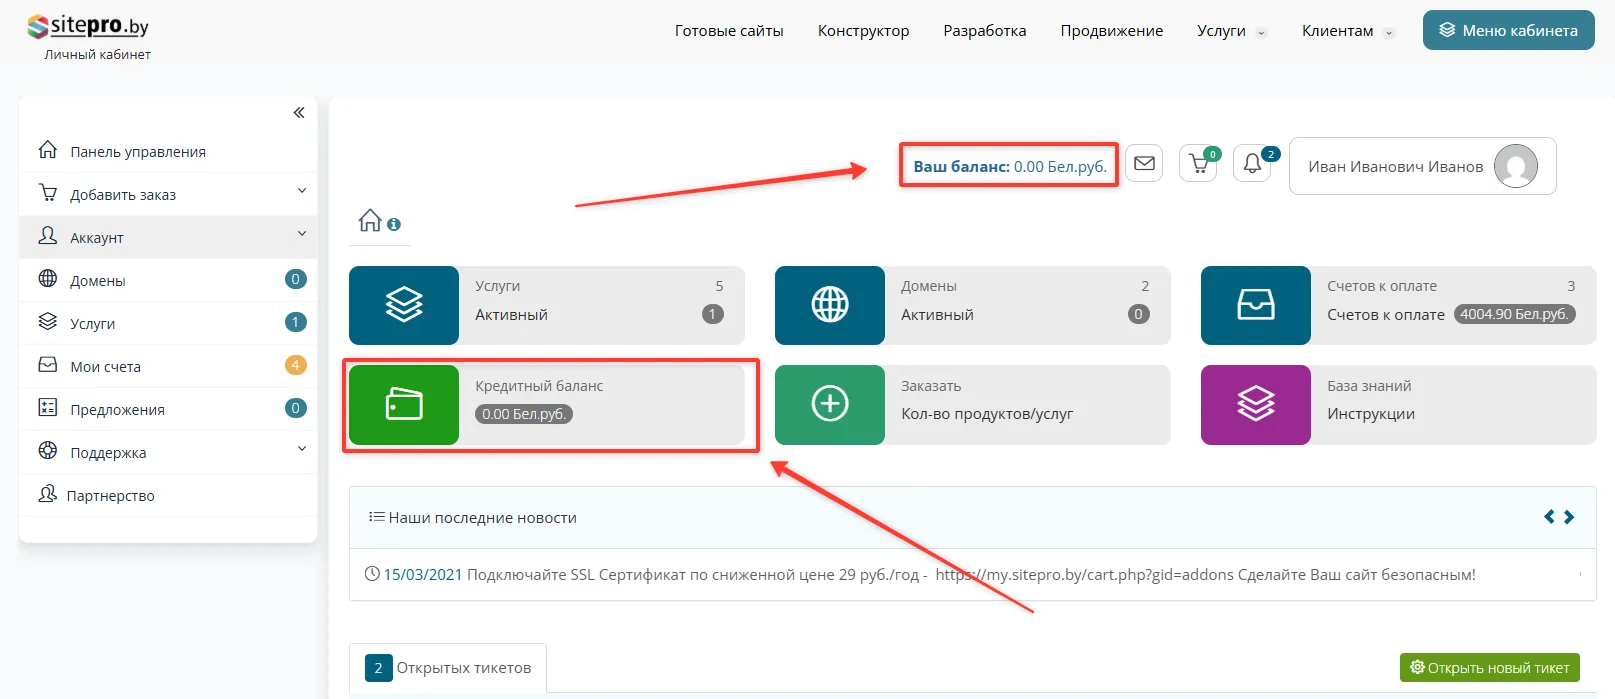Expand the Поддержка sidebar section

[301, 449]
